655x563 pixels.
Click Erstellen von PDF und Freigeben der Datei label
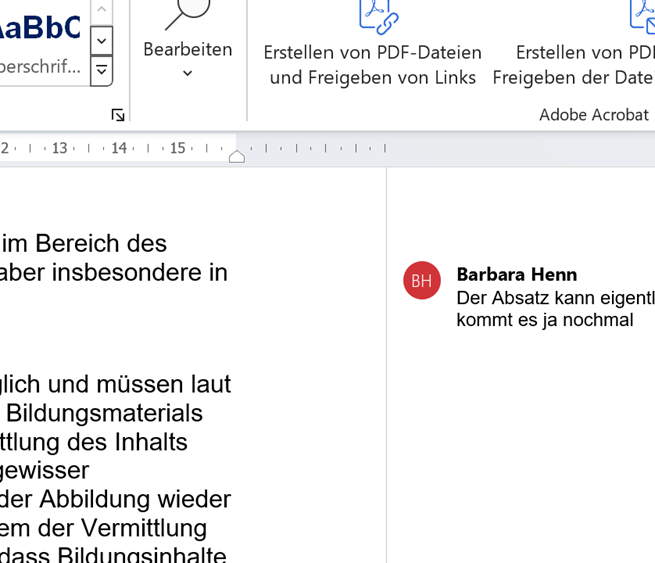click(574, 65)
